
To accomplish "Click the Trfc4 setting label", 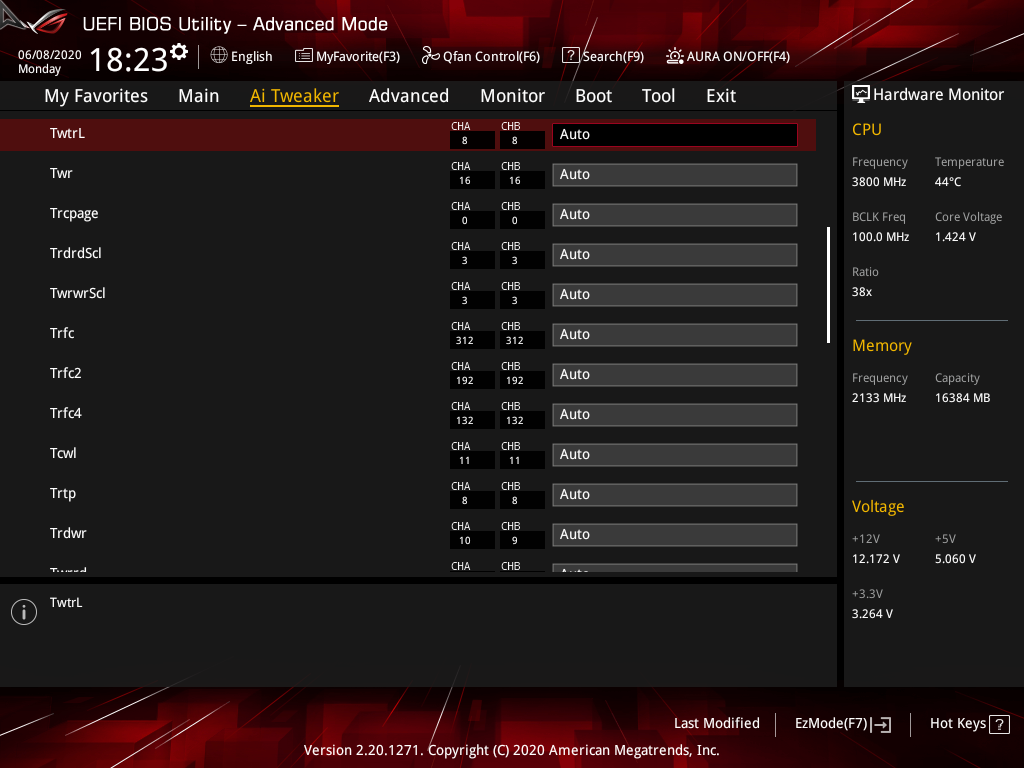I will pos(65,413).
